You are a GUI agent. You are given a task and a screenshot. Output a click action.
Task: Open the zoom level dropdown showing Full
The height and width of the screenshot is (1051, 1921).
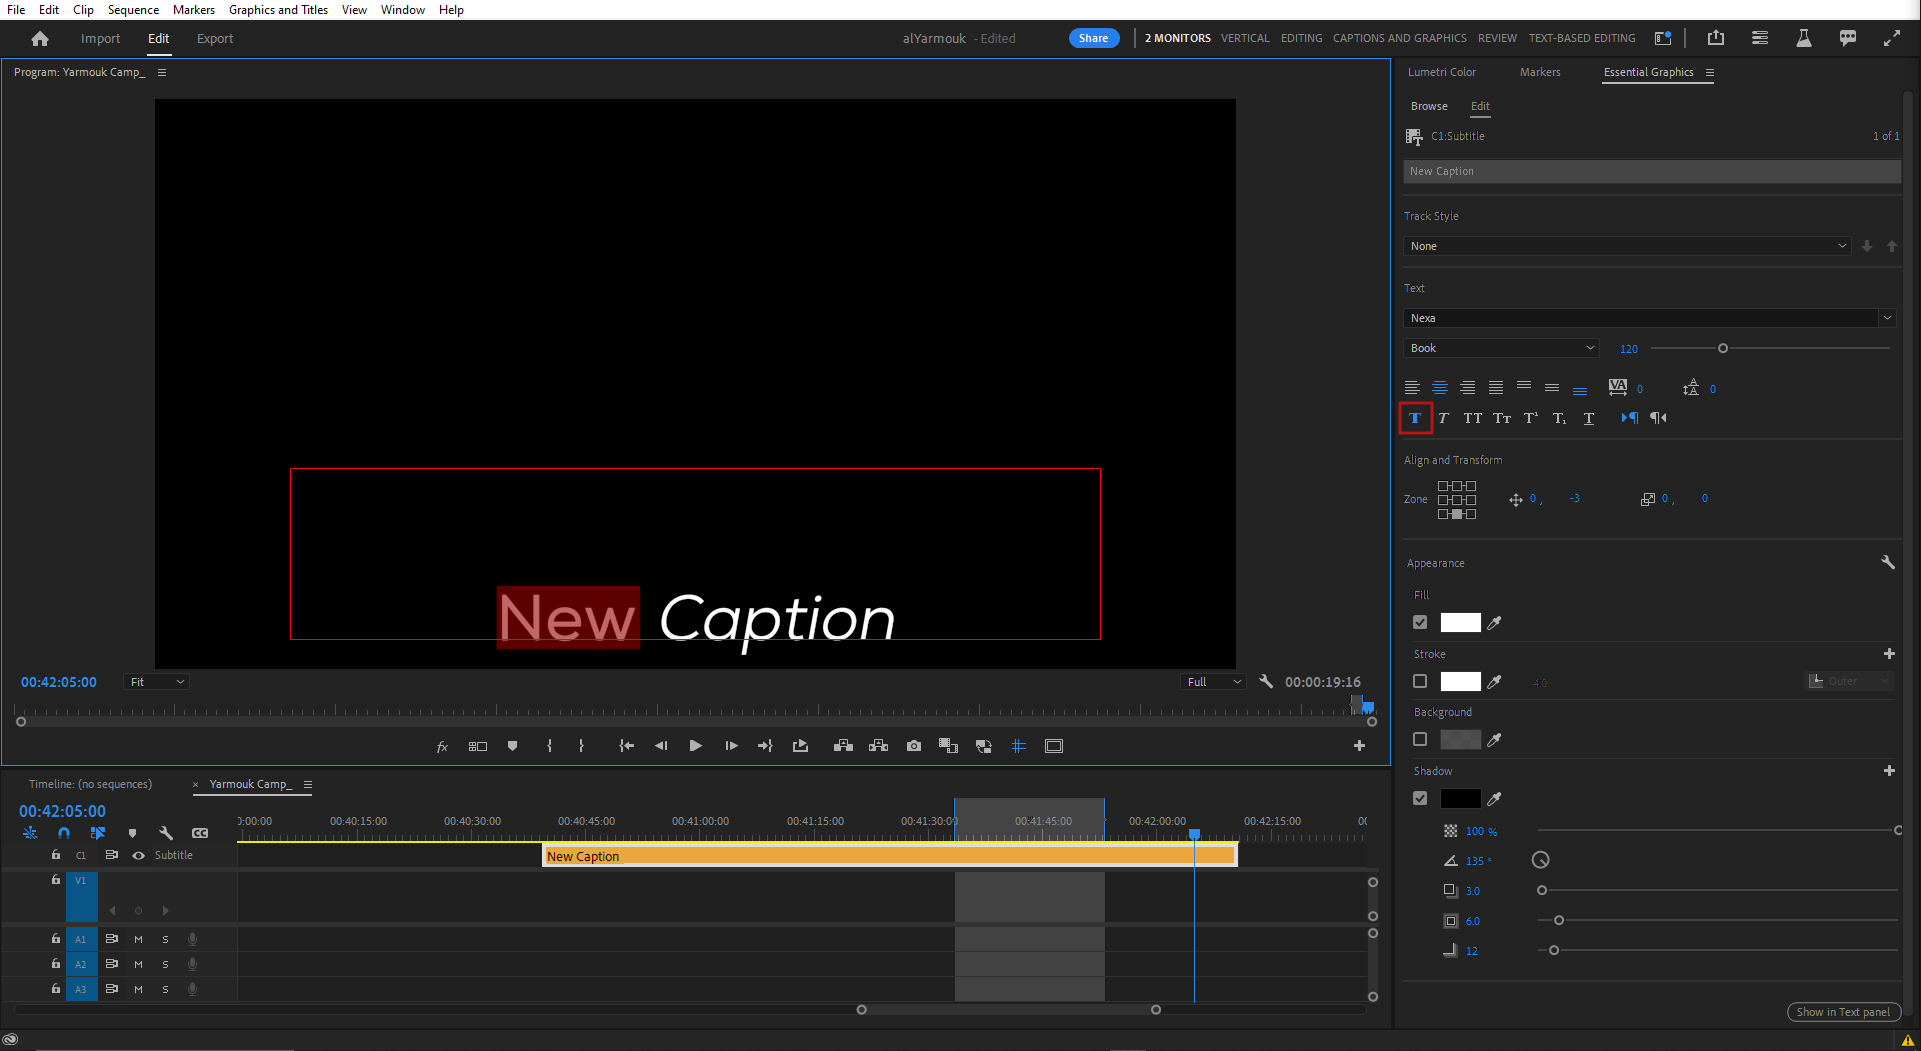[1211, 681]
